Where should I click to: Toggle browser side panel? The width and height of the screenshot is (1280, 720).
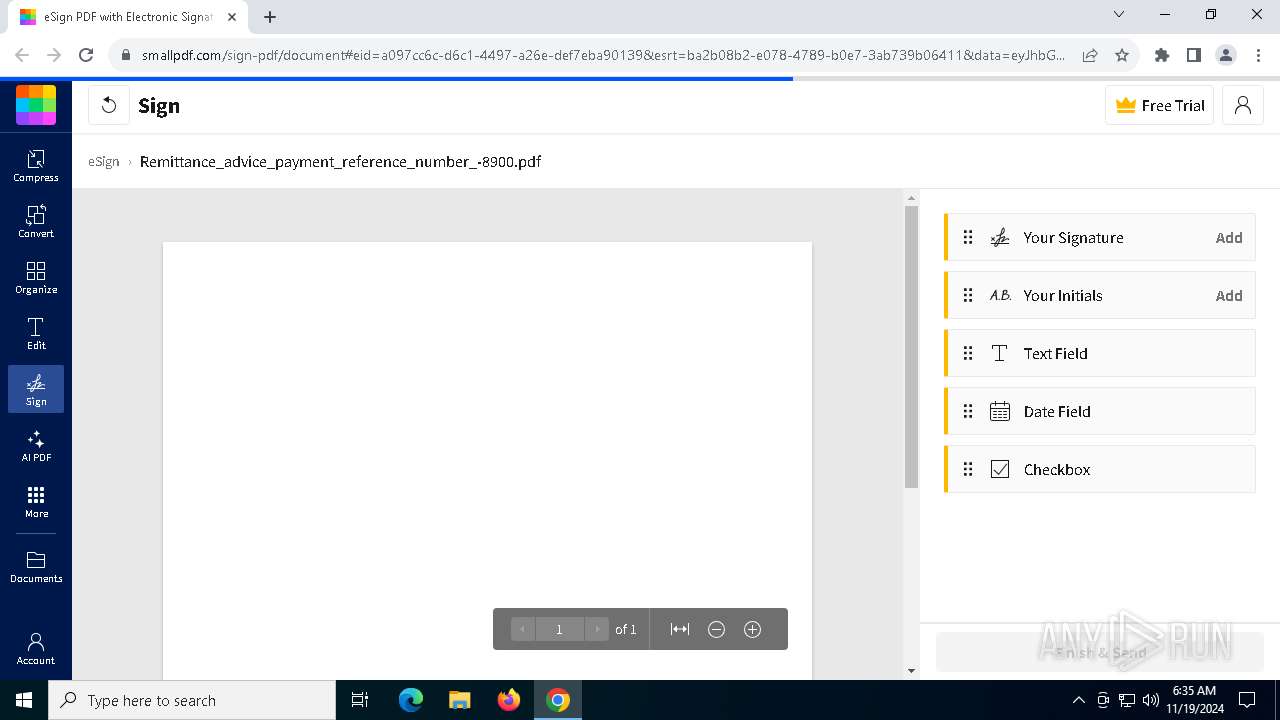point(1194,56)
